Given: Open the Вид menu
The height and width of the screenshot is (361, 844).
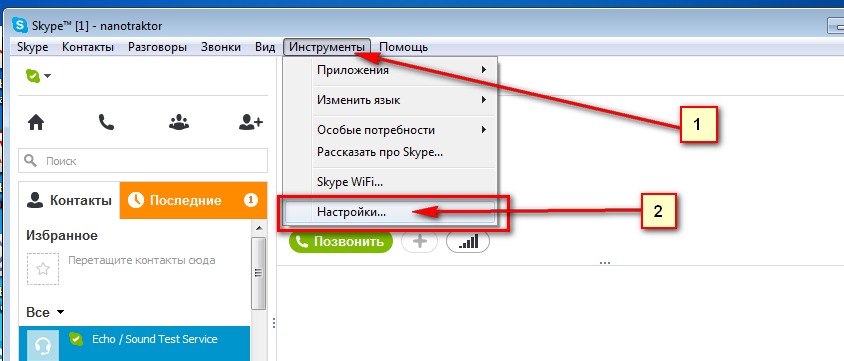Looking at the screenshot, I should [x=265, y=47].
